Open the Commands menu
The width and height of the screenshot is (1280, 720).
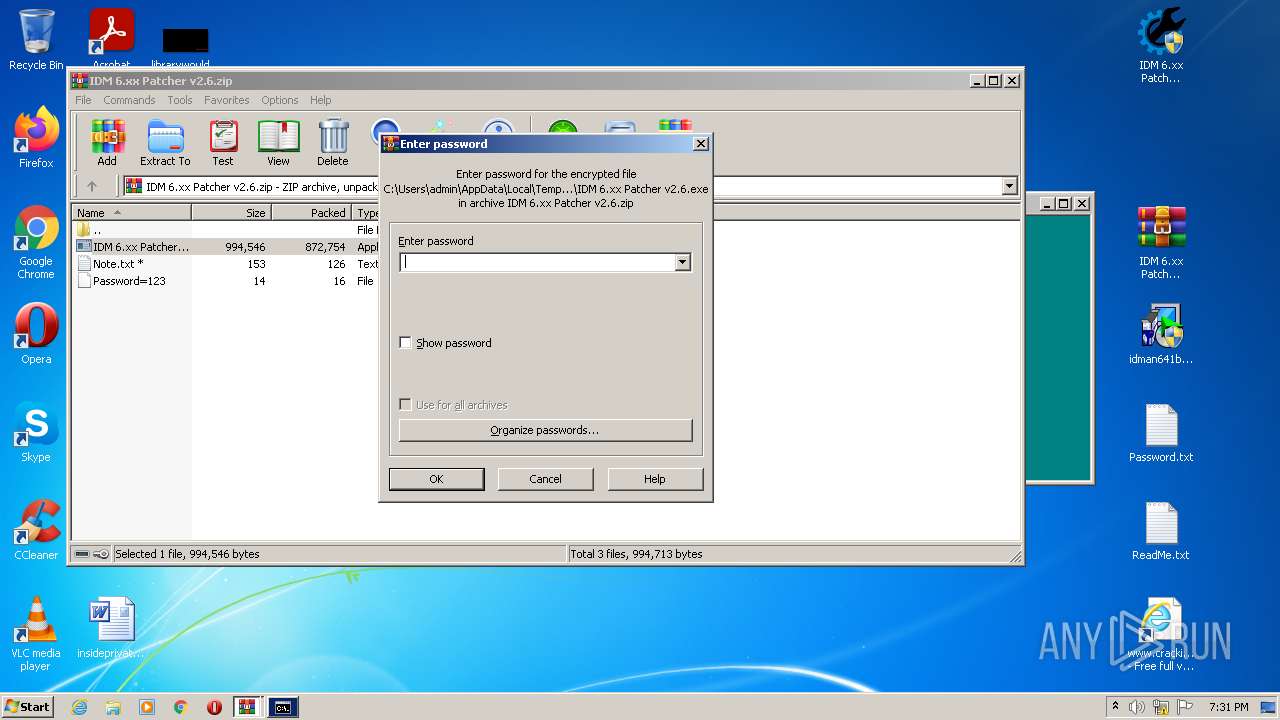[129, 100]
